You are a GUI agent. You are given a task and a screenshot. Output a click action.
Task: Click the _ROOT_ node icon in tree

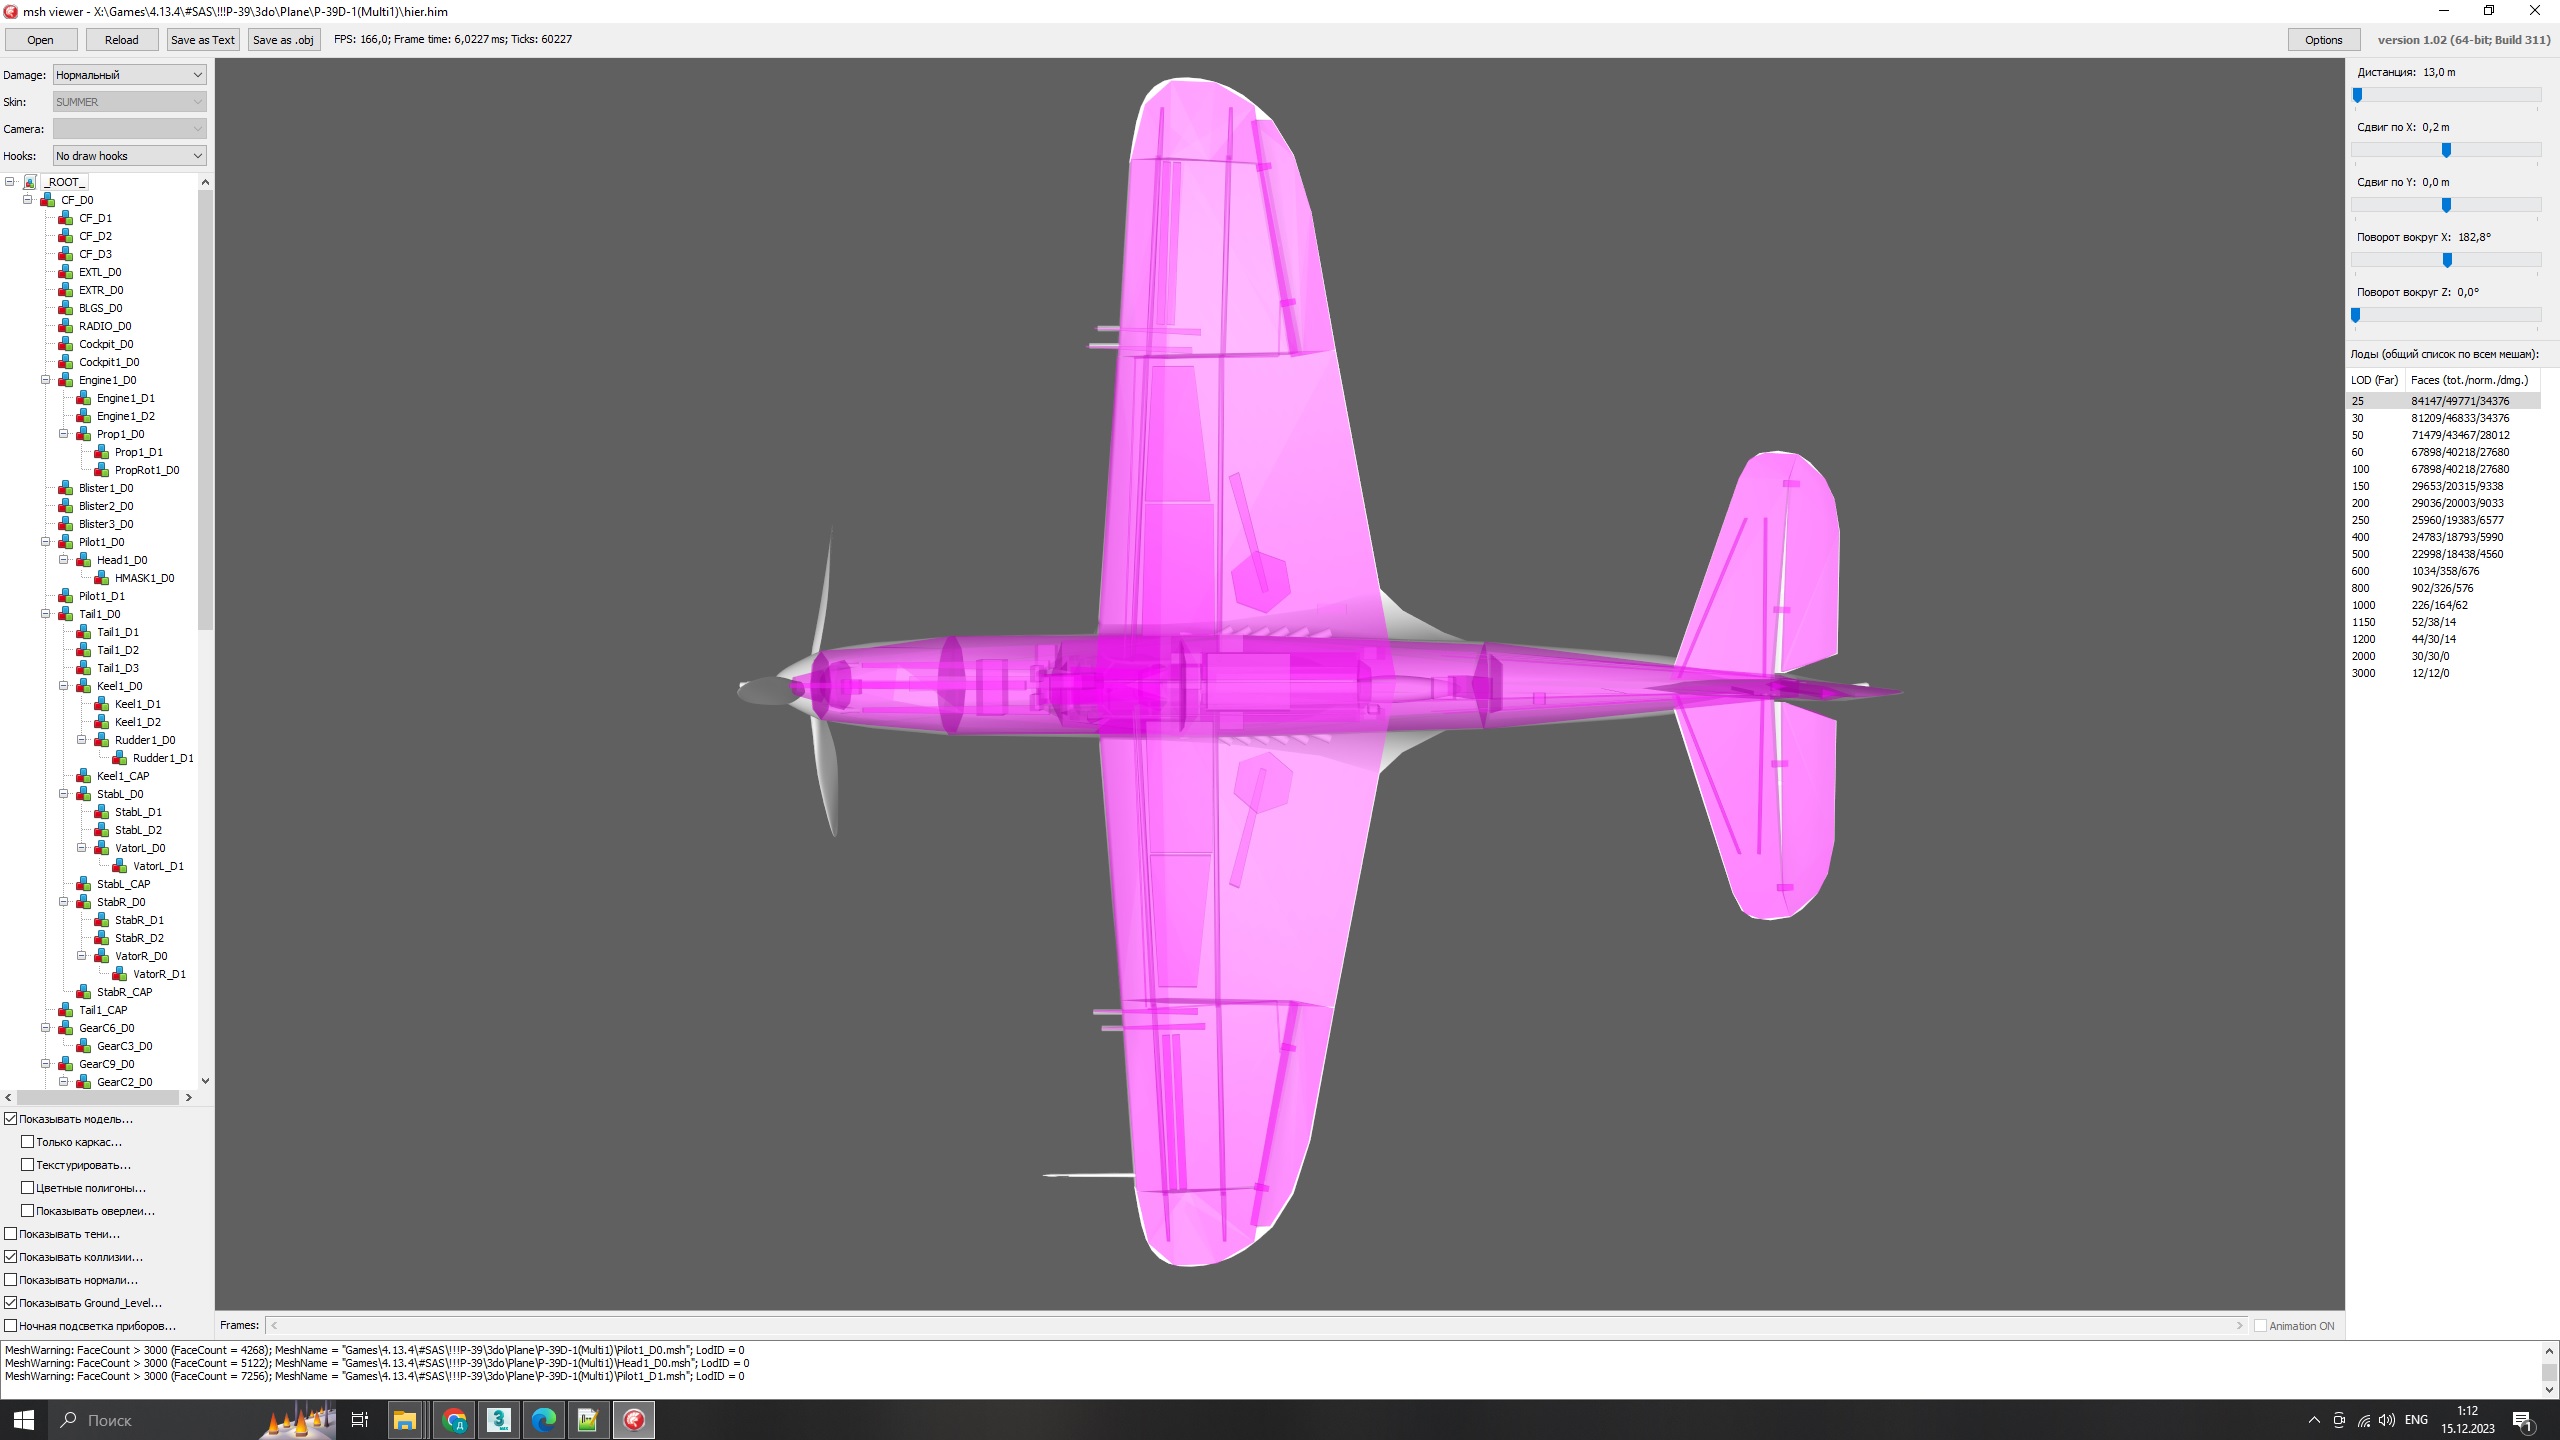coord(31,182)
